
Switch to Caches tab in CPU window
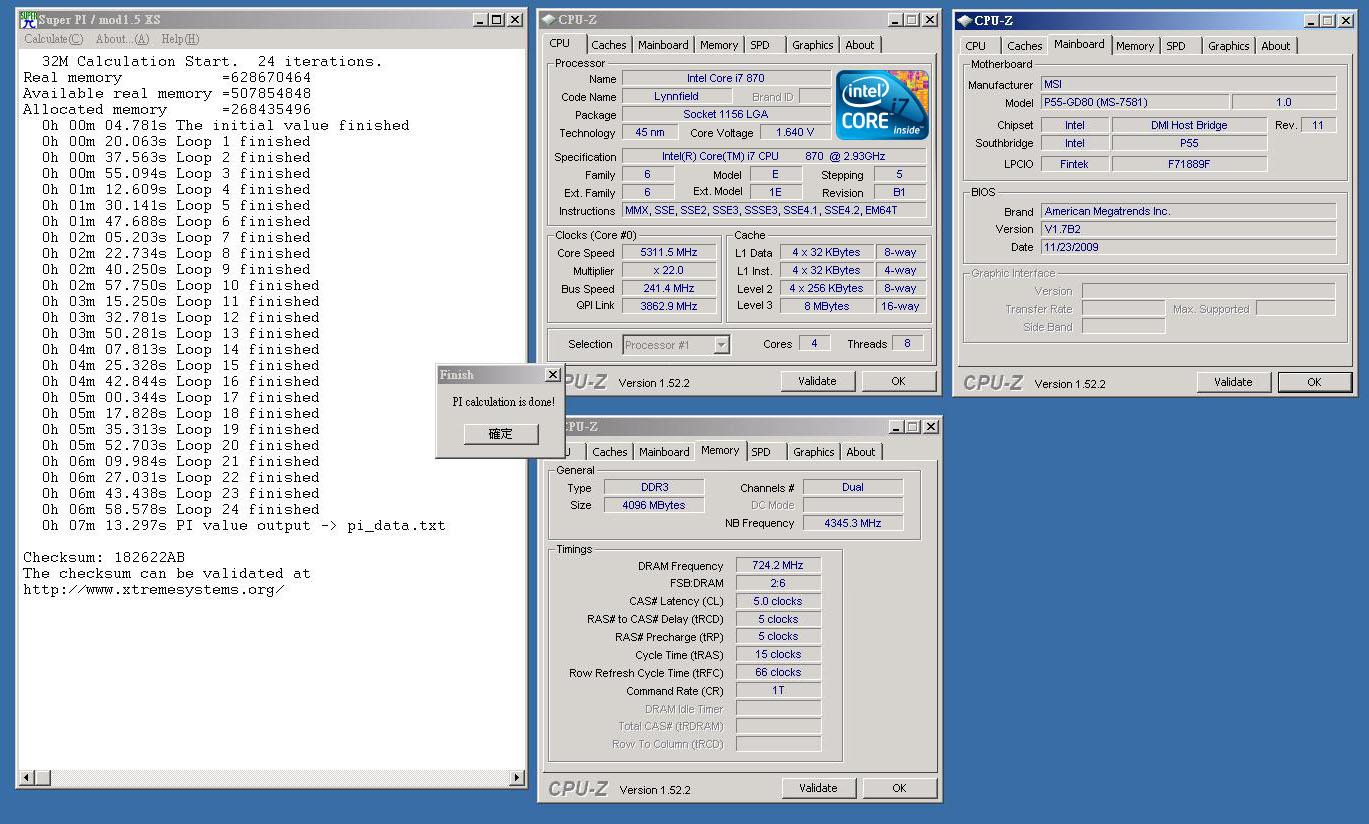pos(608,45)
